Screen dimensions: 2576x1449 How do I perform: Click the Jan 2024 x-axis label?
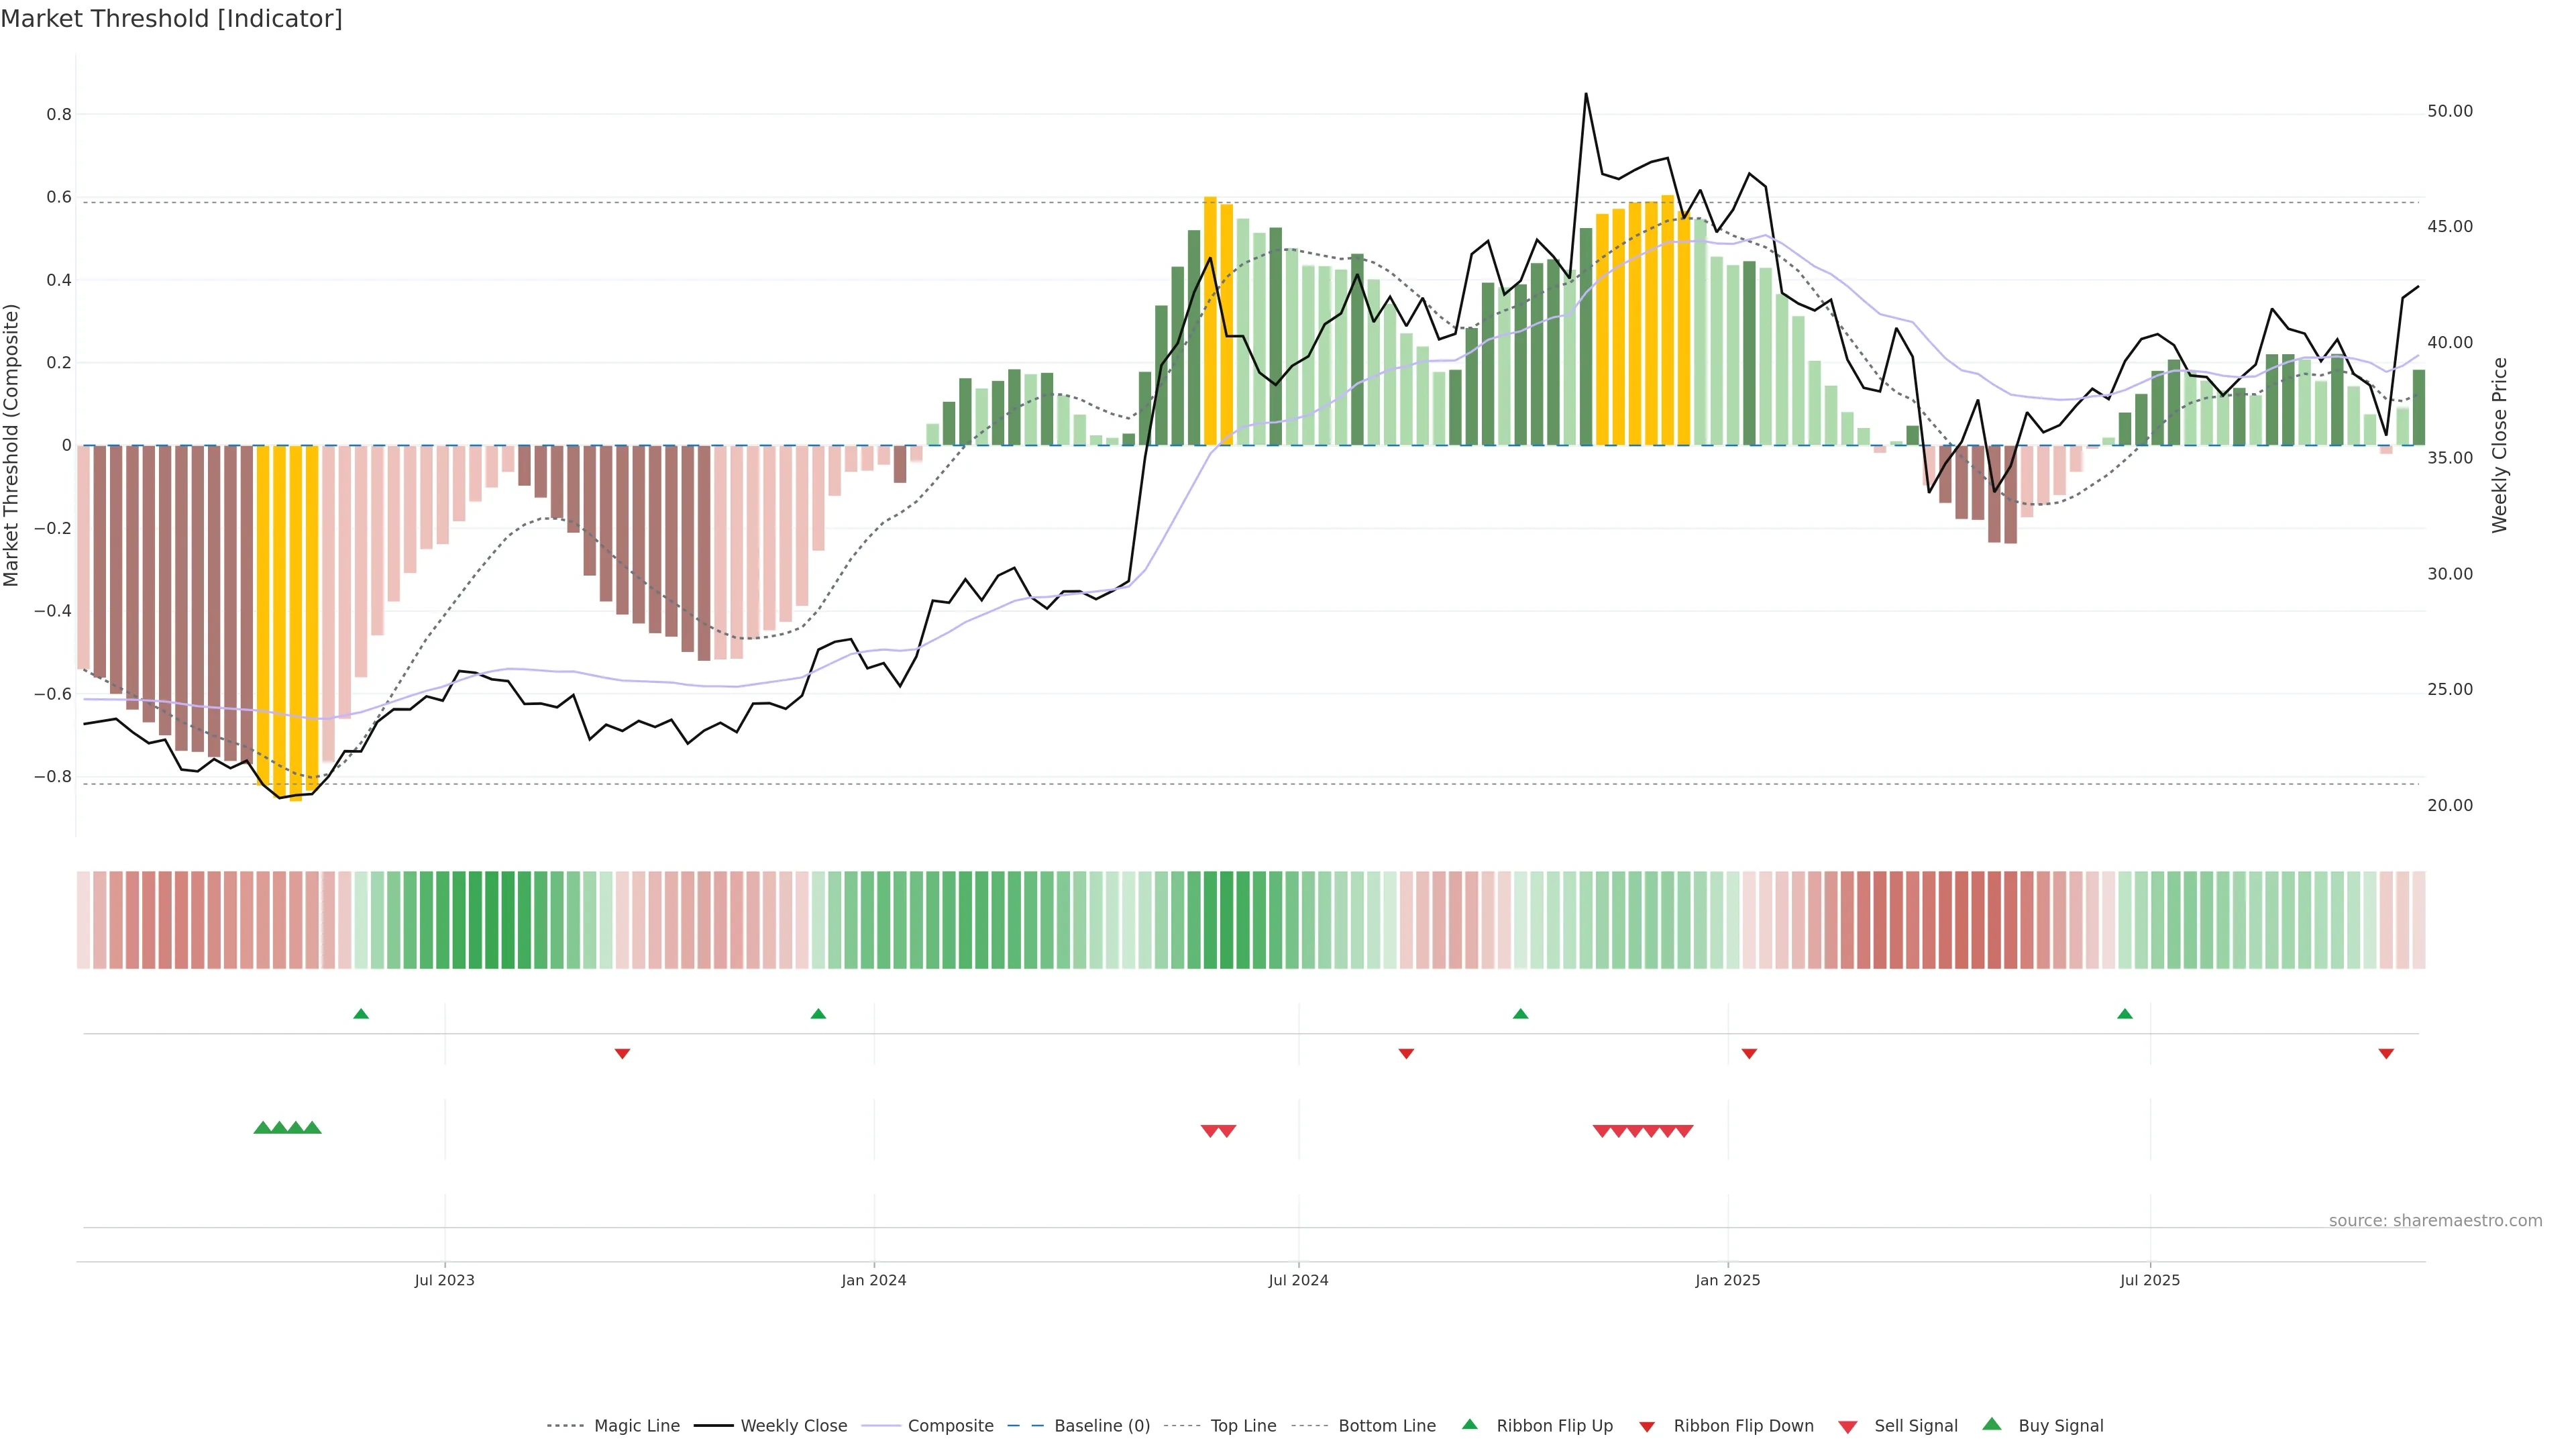point(873,1280)
